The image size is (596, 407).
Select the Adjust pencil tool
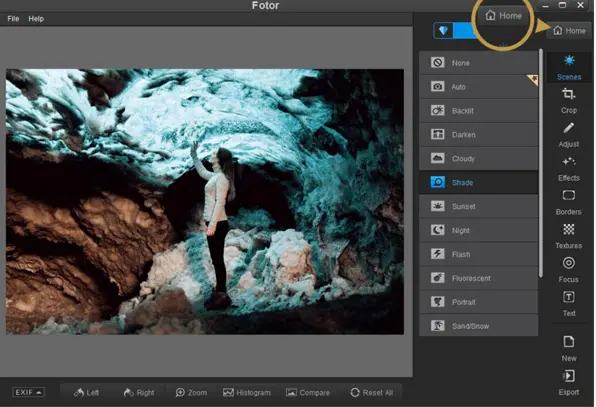click(x=569, y=135)
